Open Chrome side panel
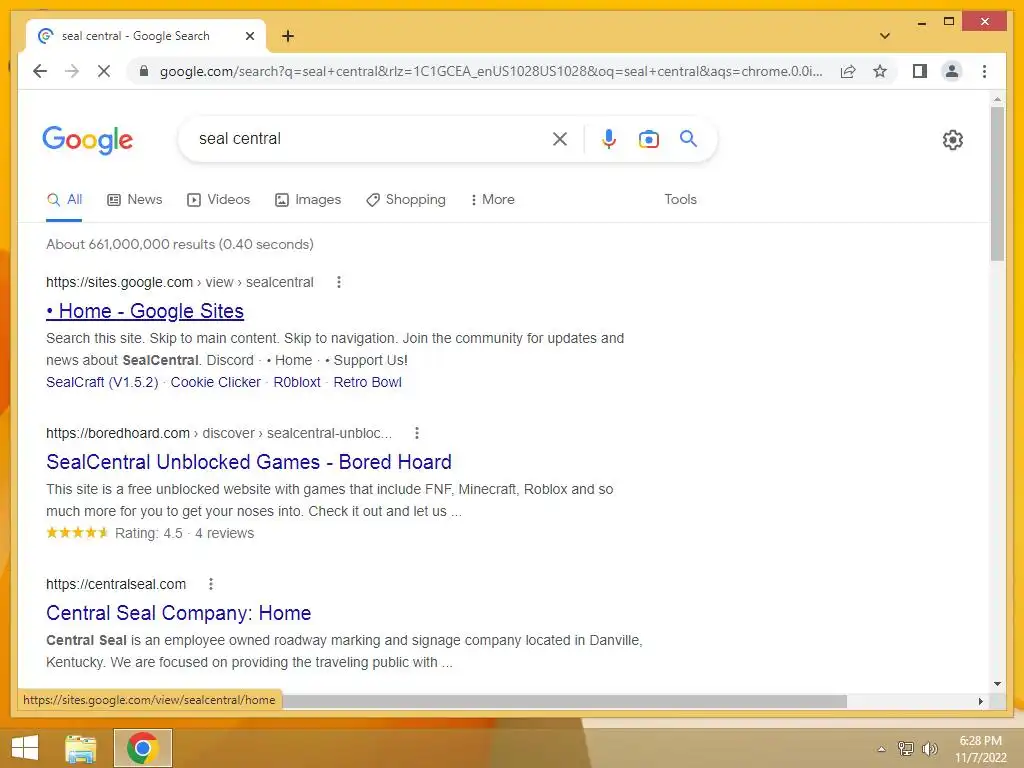 [x=920, y=71]
